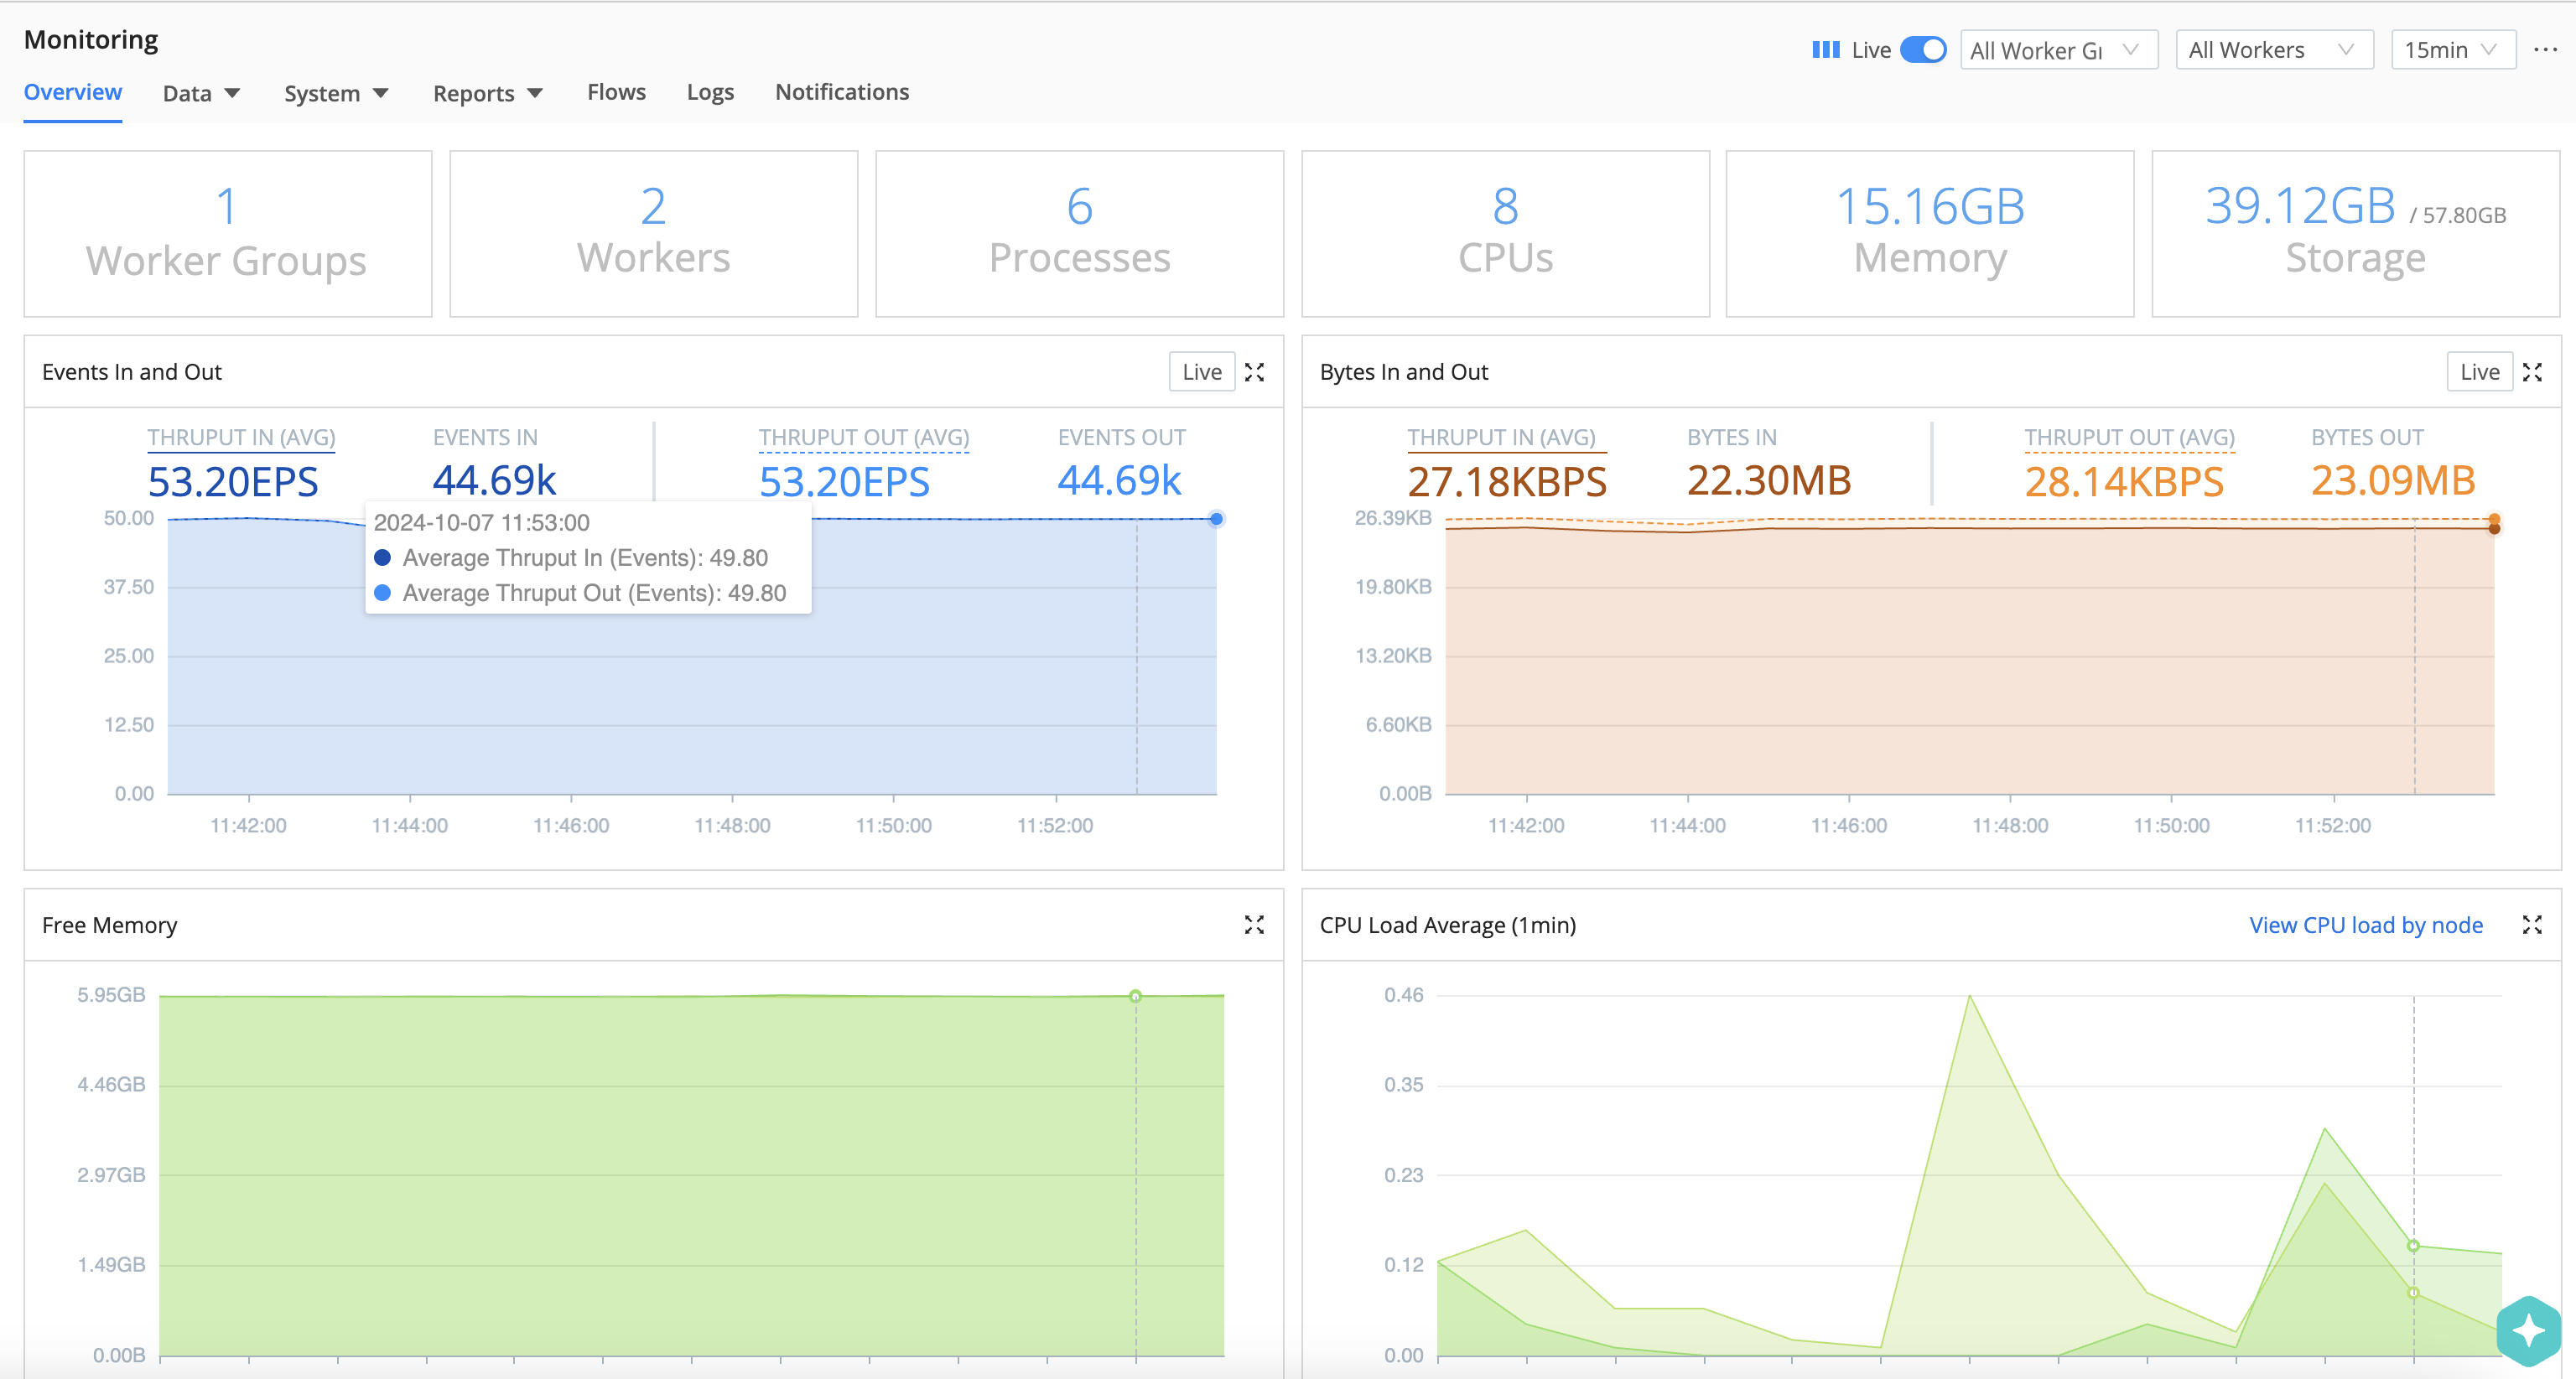Click the Overview tab underline icon area
The height and width of the screenshot is (1379, 2576).
click(72, 92)
